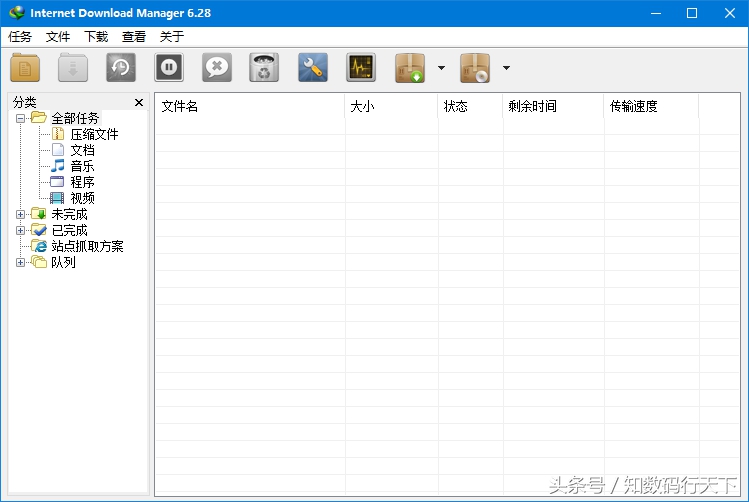Viewport: 749px width, 502px height.
Task: Minimize the Internet Download Manager window
Action: pos(656,13)
